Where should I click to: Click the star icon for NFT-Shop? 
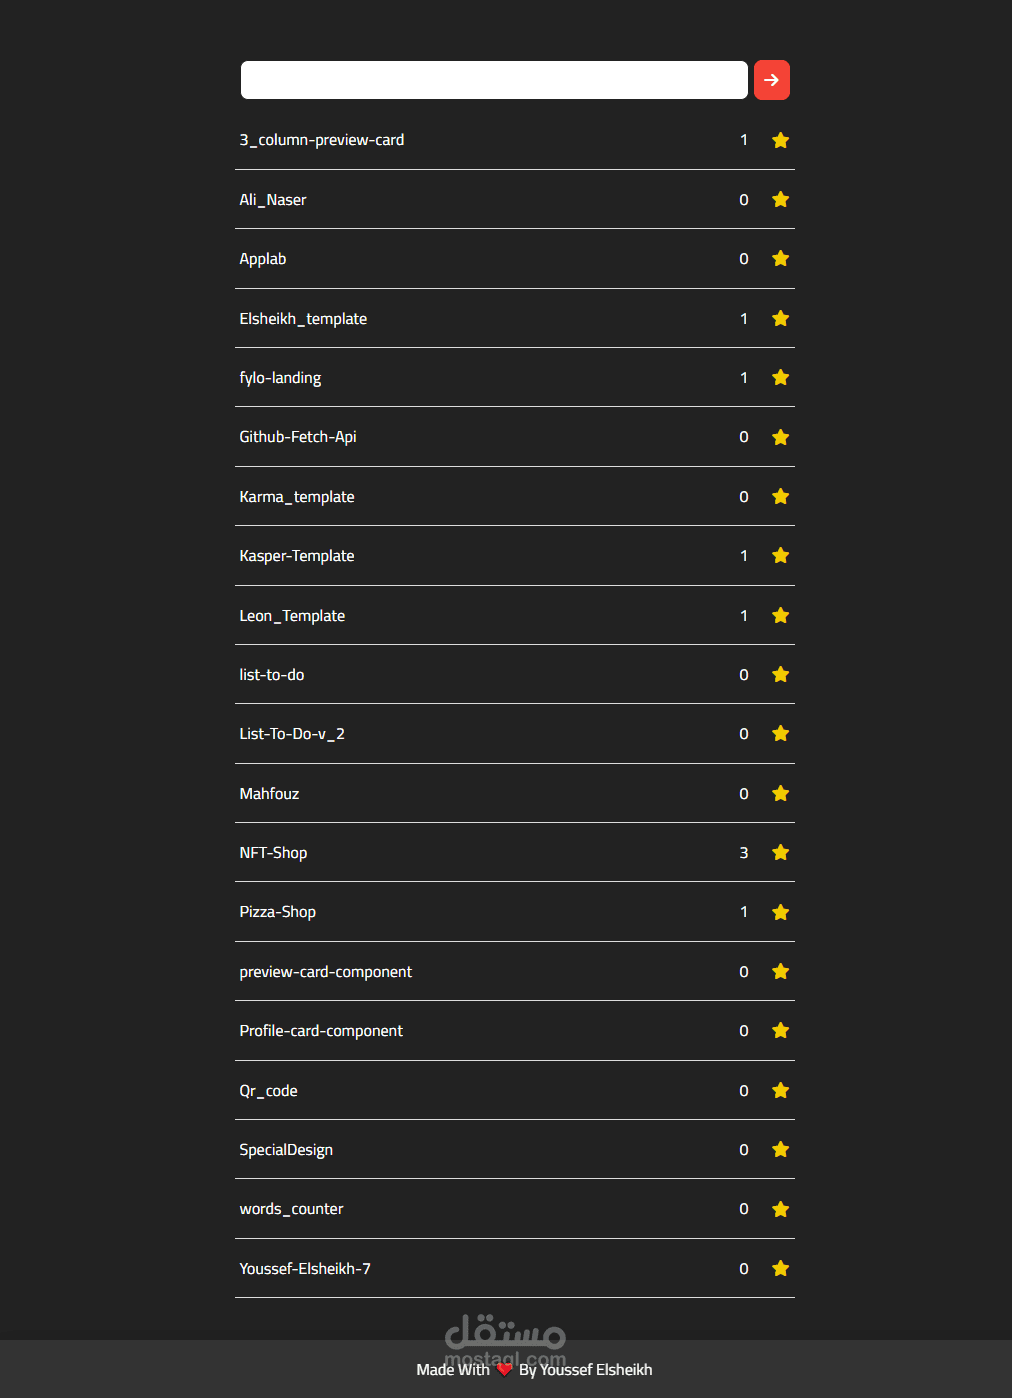pyautogui.click(x=781, y=853)
